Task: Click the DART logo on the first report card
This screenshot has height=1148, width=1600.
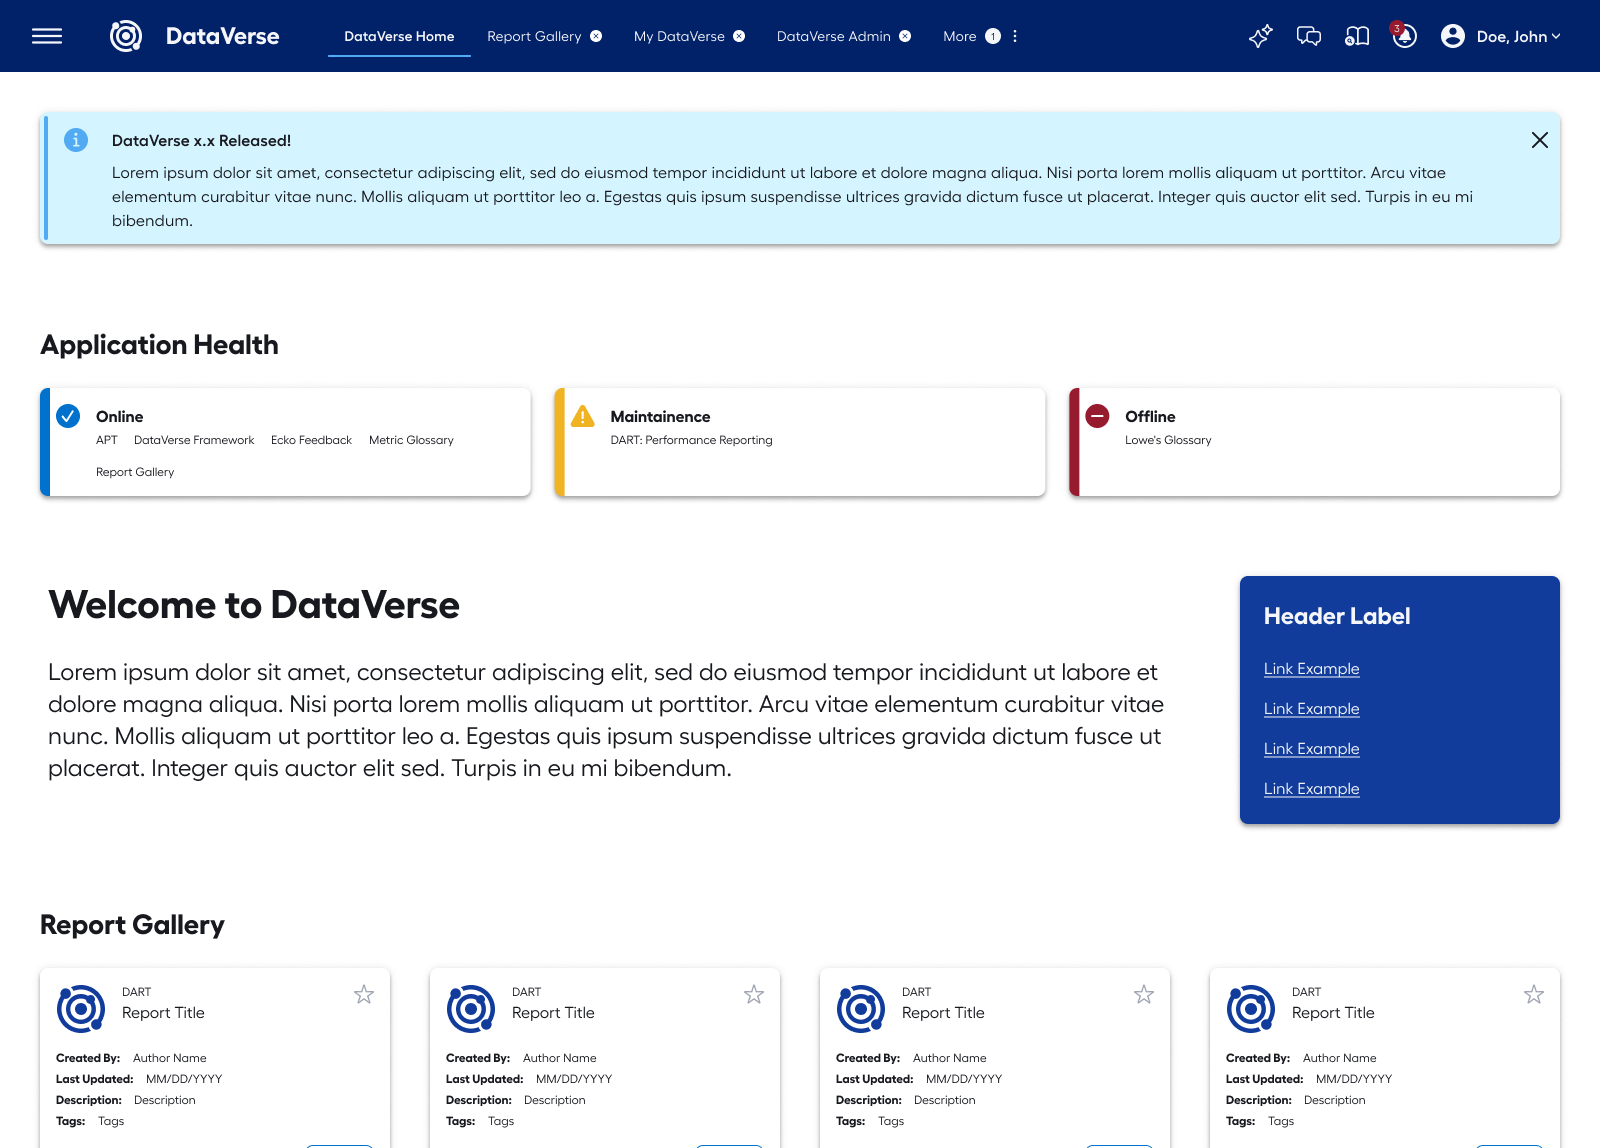Action: coord(79,1008)
